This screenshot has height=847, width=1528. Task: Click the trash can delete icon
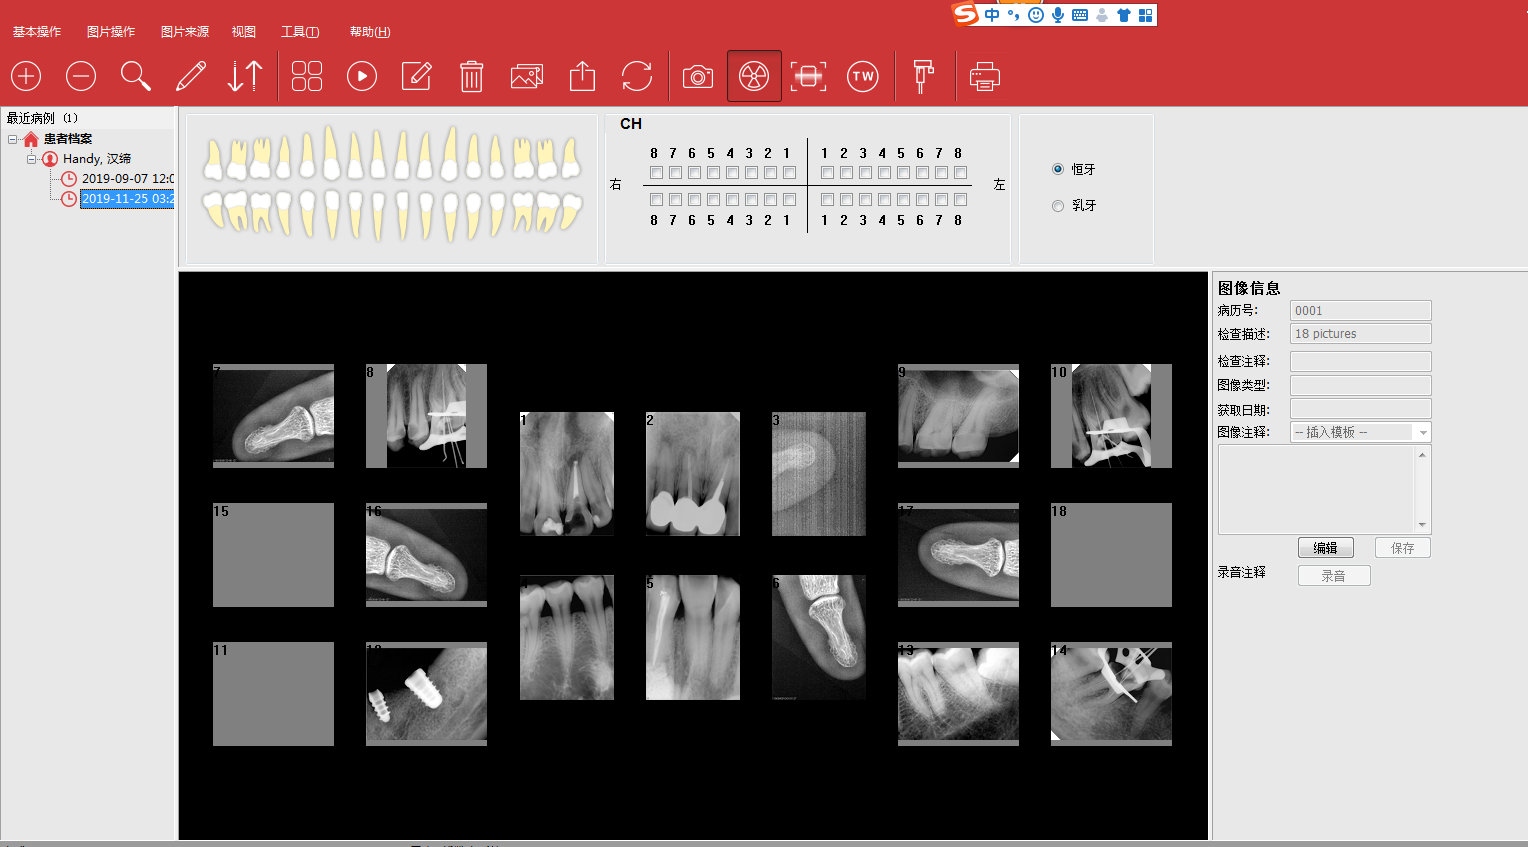[472, 76]
